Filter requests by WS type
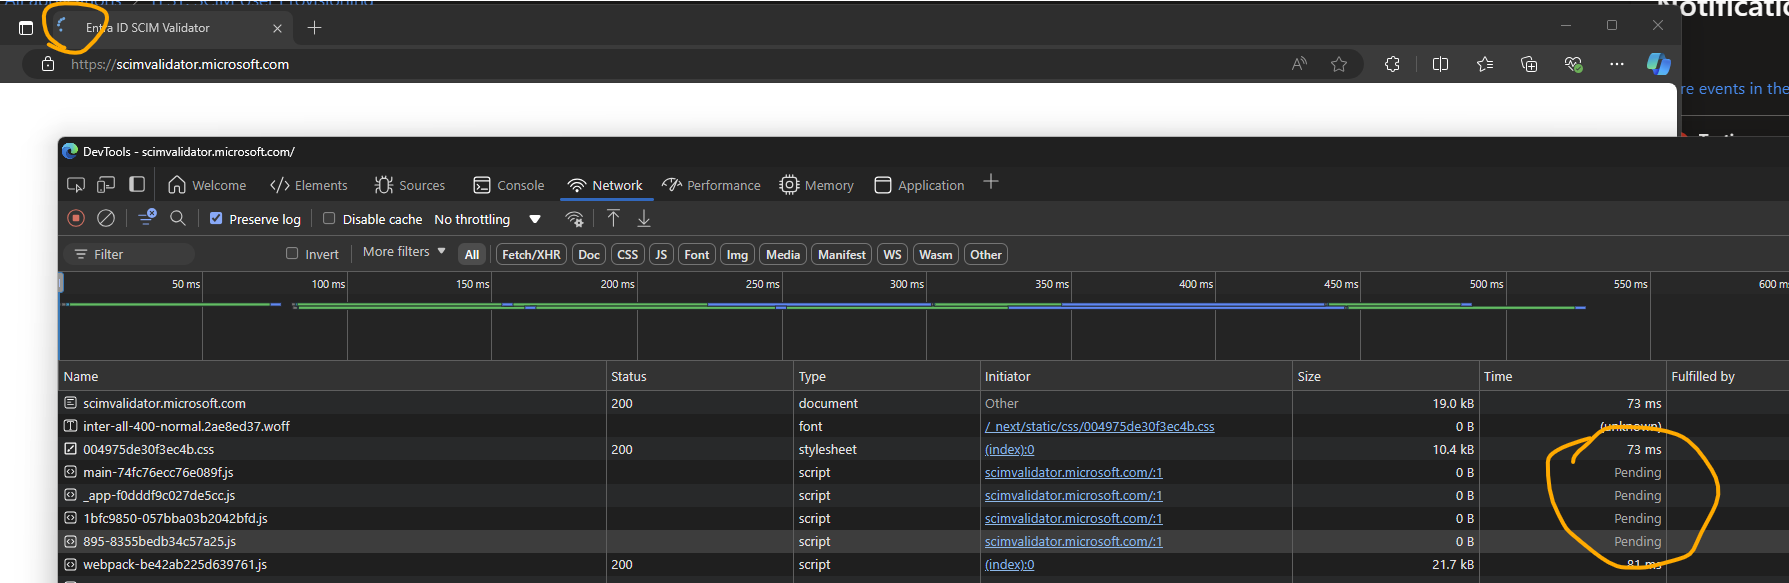Screen dimensions: 1789x583 893,255
